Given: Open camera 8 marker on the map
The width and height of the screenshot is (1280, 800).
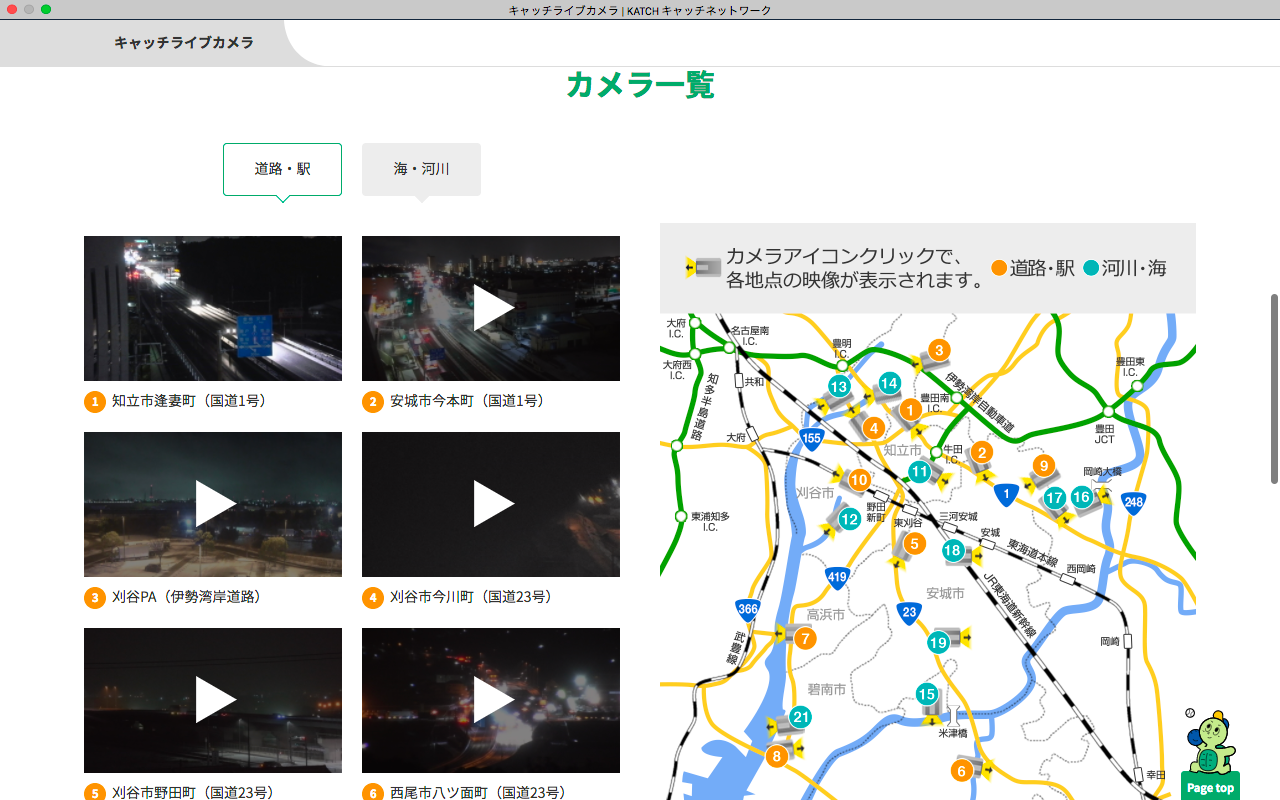Looking at the screenshot, I should tap(777, 756).
